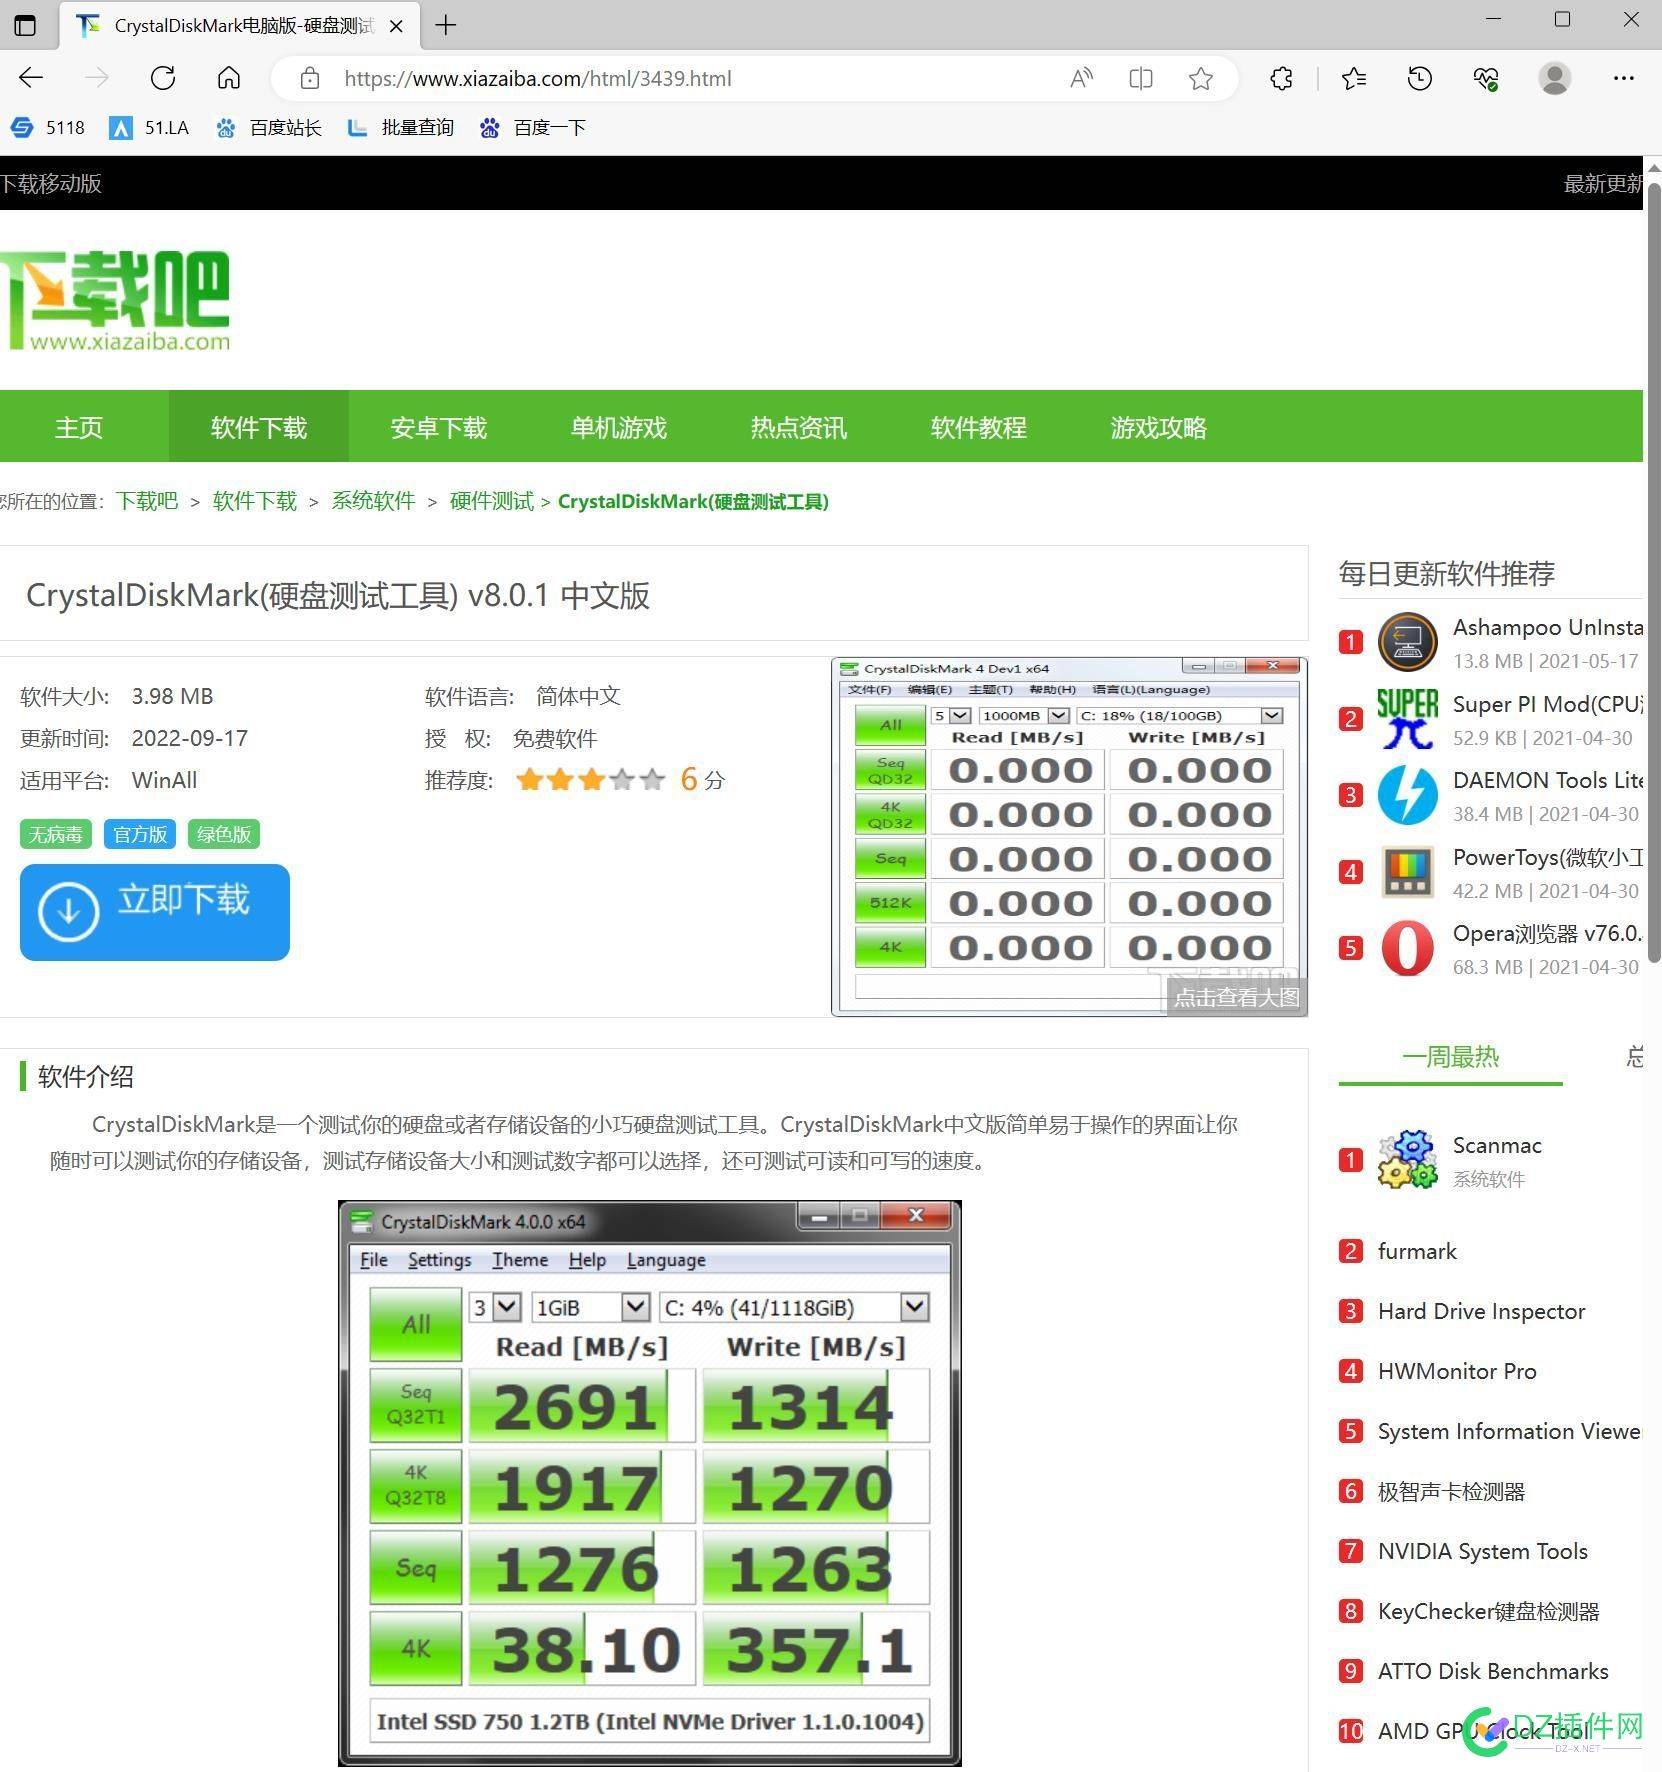Click the browser Back arrow

click(x=31, y=78)
